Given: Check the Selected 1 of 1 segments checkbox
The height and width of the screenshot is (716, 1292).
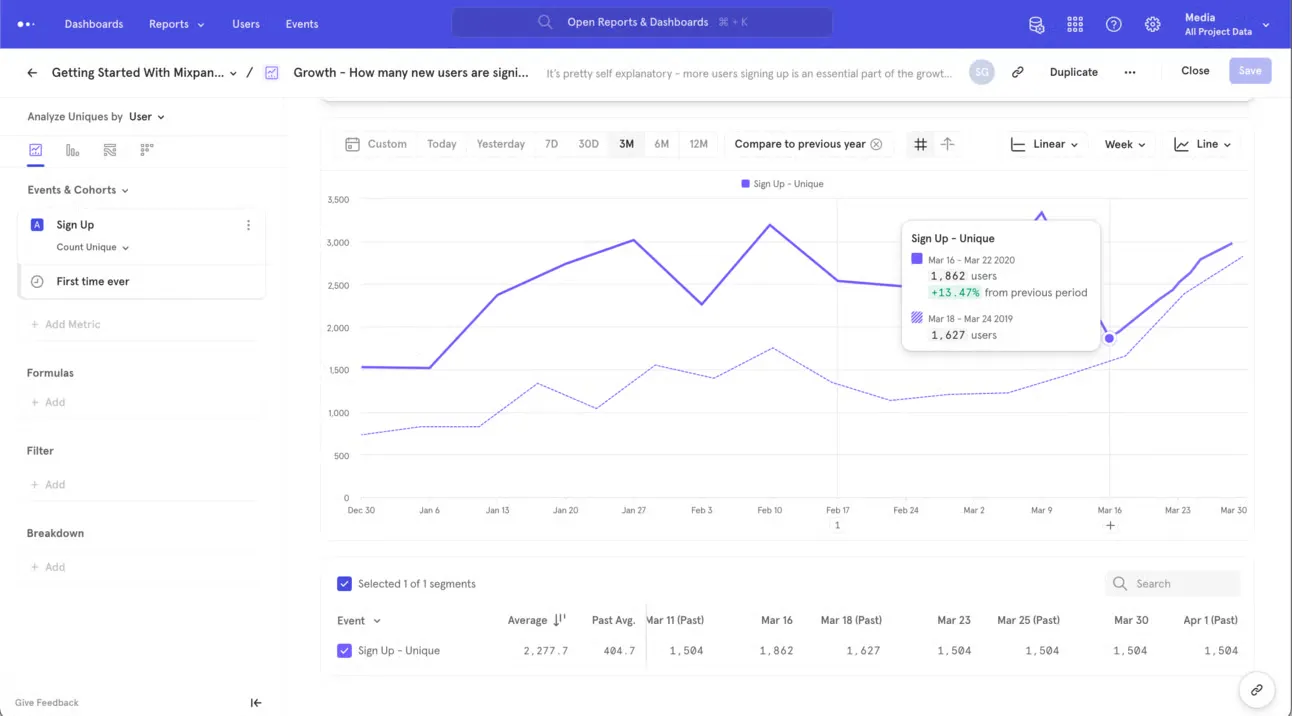Looking at the screenshot, I should 344,583.
